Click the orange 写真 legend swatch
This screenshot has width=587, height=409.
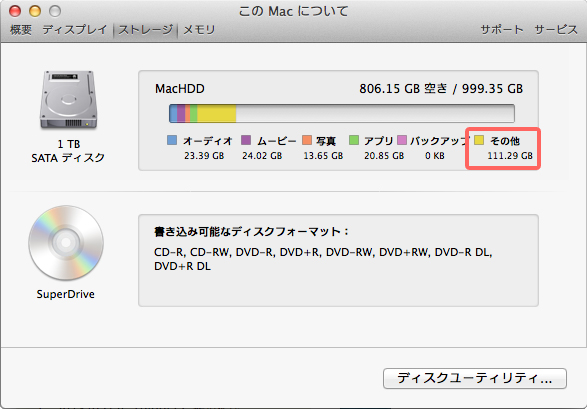(307, 140)
